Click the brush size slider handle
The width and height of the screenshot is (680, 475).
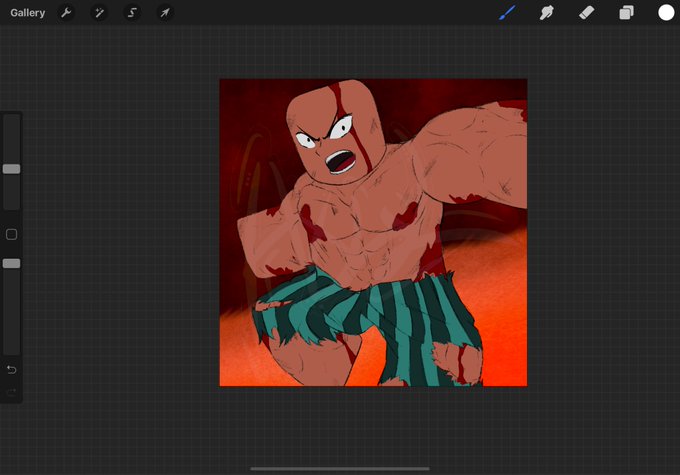(11, 169)
